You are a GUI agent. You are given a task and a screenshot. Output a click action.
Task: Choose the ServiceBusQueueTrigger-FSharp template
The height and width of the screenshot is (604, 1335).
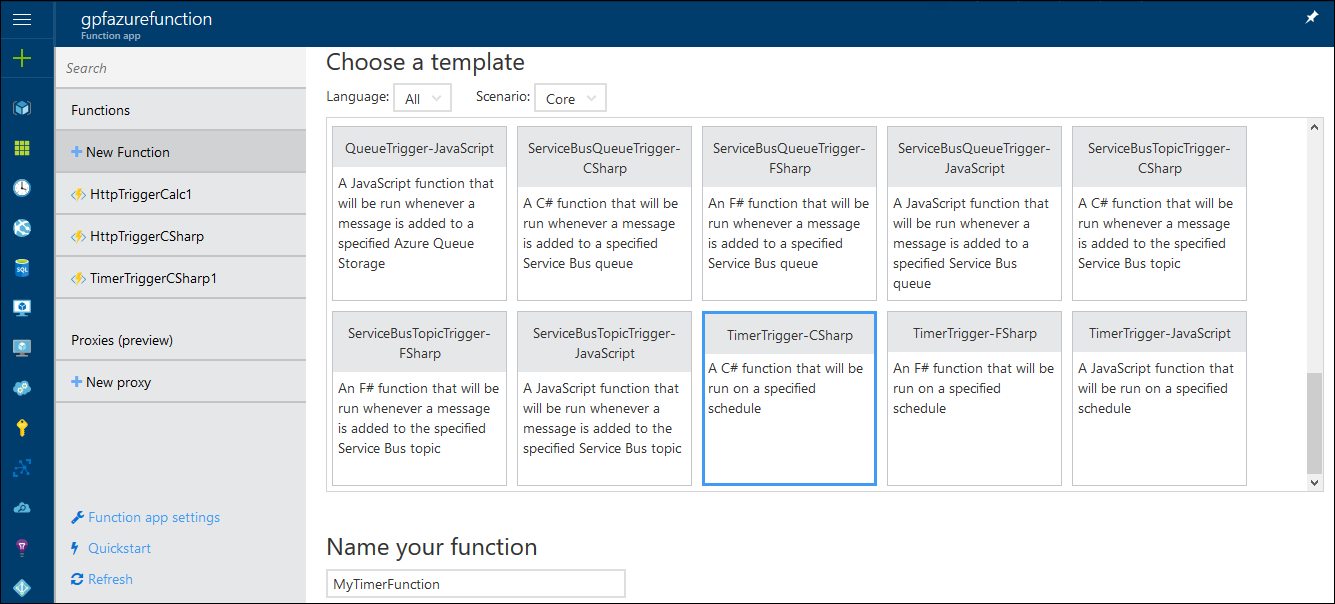(790, 213)
